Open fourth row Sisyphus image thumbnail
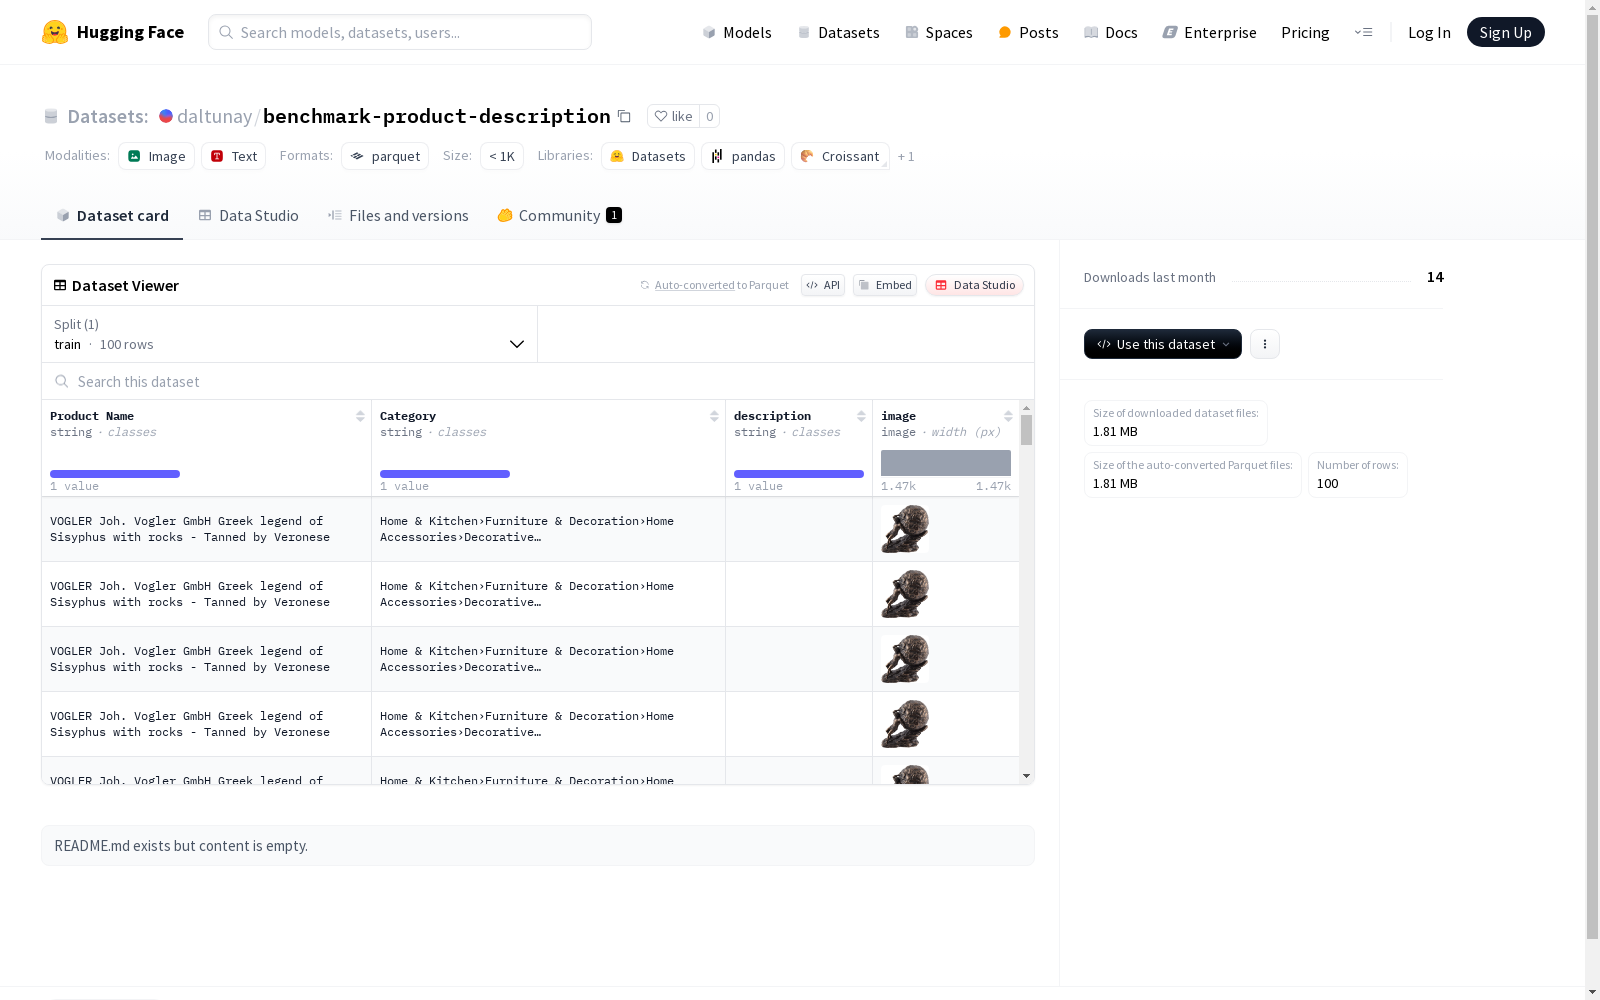This screenshot has width=1600, height=1000. pyautogui.click(x=905, y=724)
